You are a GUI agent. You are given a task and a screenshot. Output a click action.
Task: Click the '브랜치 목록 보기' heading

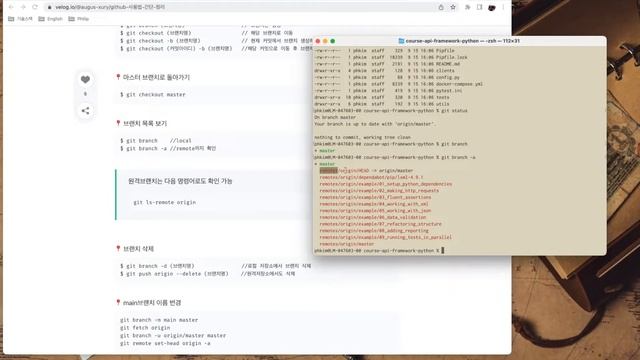pyautogui.click(x=145, y=123)
